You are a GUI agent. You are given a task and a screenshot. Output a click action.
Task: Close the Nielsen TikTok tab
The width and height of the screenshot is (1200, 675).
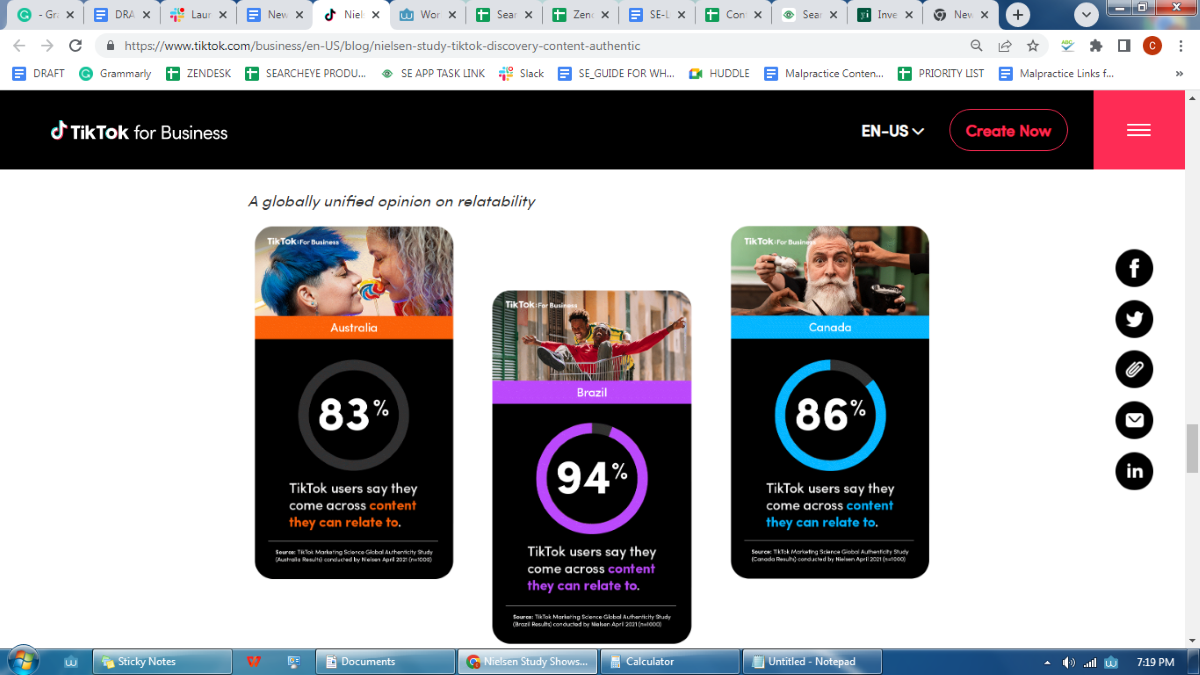[375, 15]
